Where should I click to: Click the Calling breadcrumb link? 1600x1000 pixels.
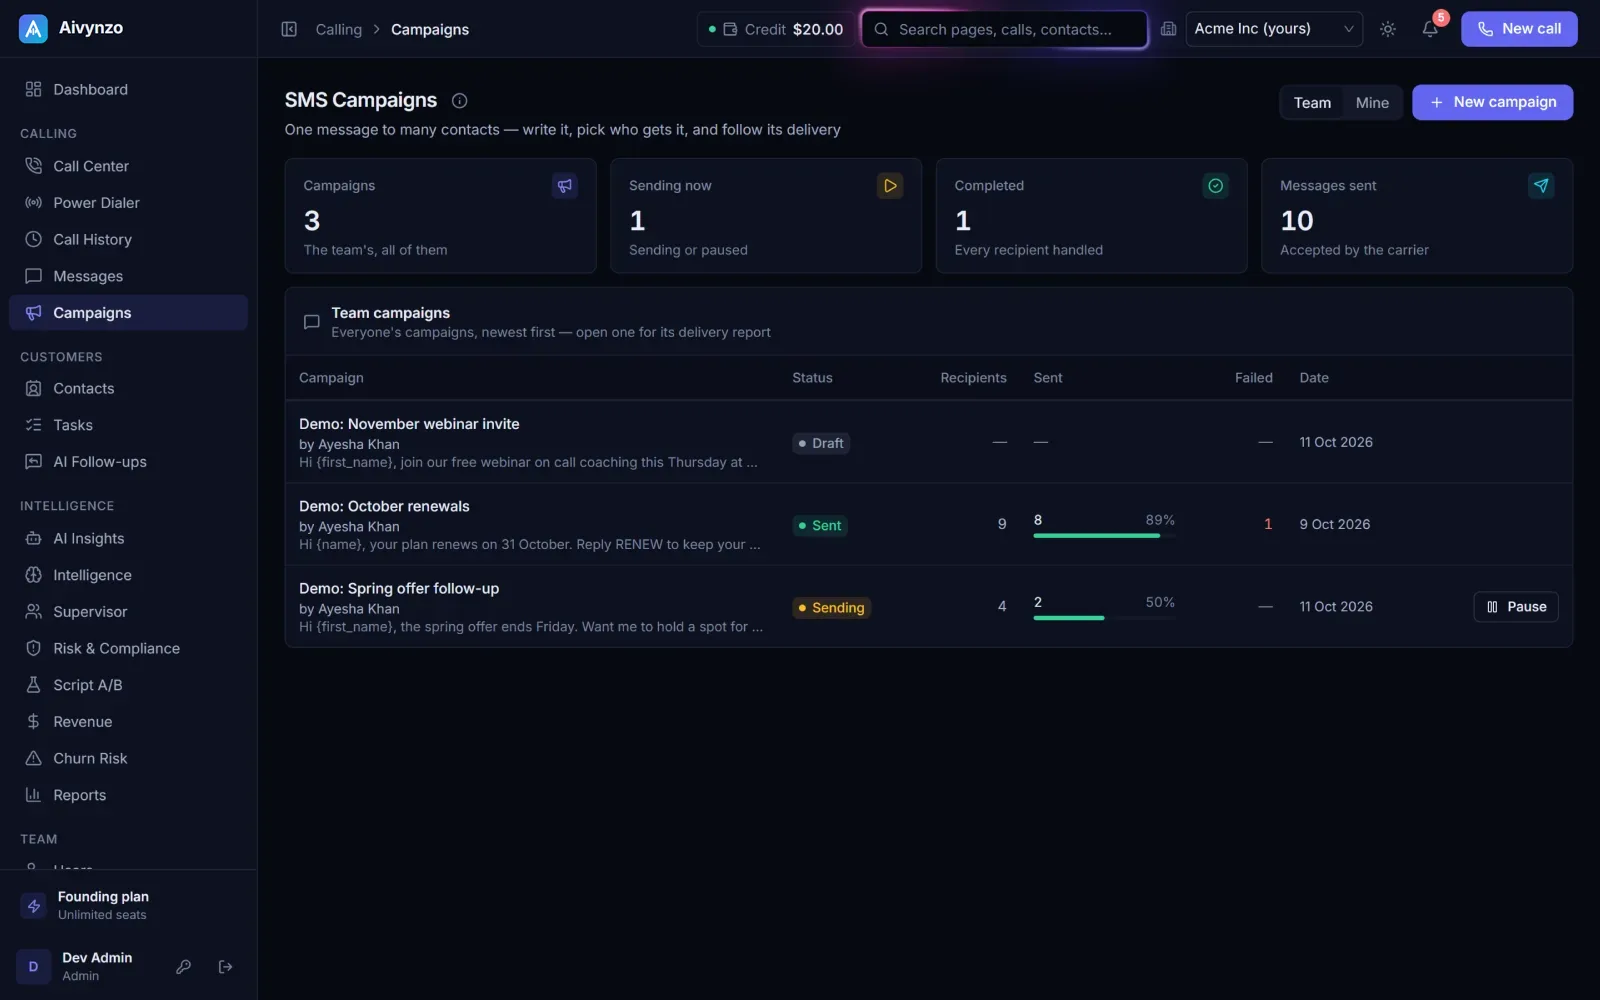click(338, 29)
